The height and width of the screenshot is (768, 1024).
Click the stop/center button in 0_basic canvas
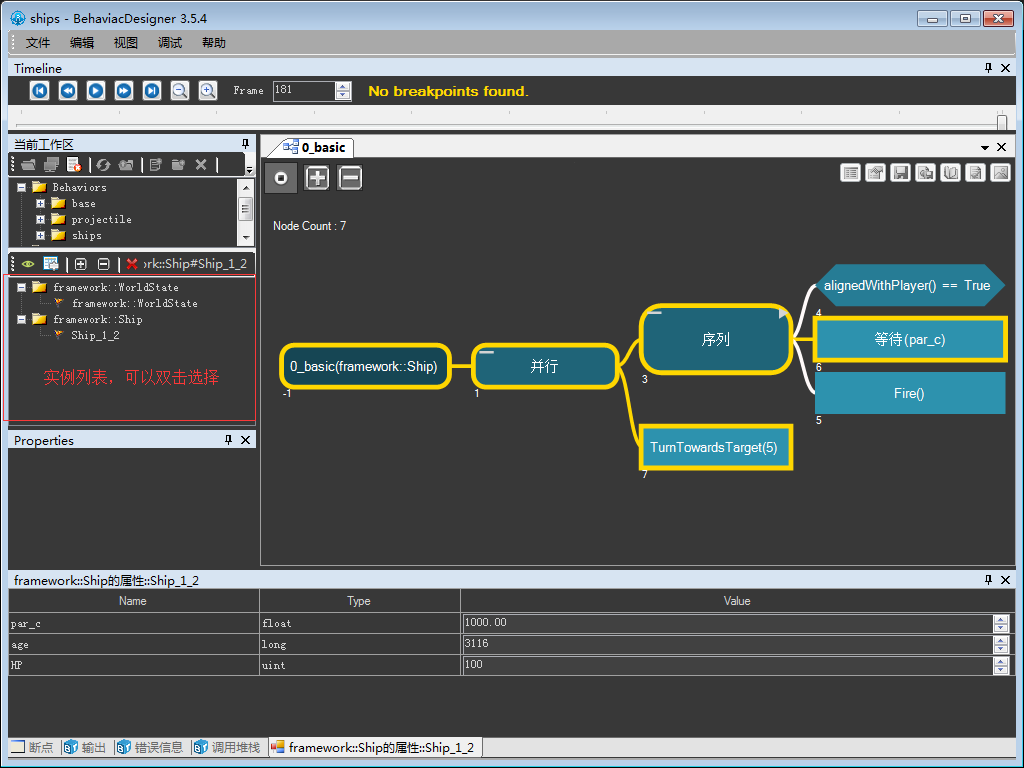(281, 178)
